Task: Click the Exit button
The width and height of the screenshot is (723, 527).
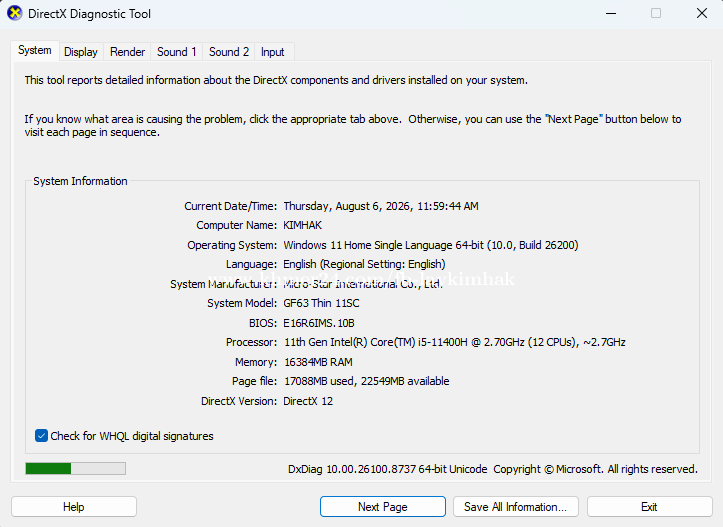Action: 649,507
